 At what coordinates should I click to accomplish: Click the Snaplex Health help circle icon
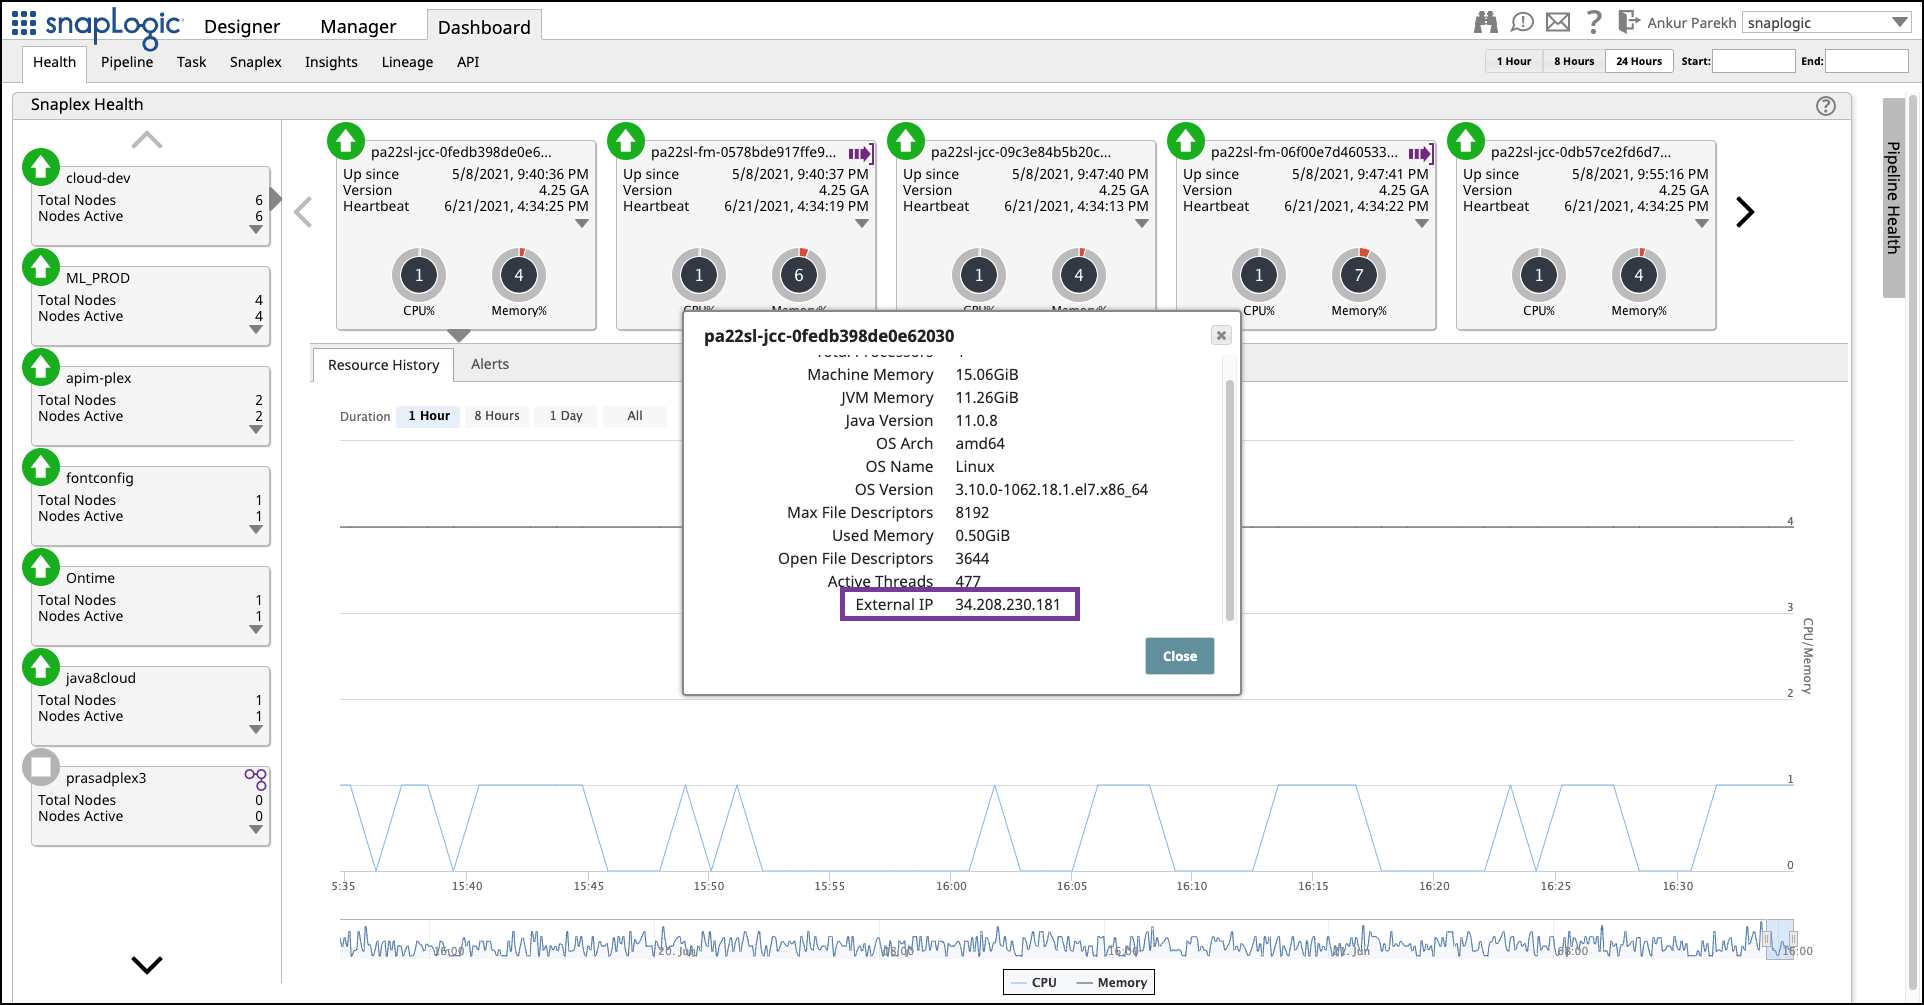point(1825,106)
